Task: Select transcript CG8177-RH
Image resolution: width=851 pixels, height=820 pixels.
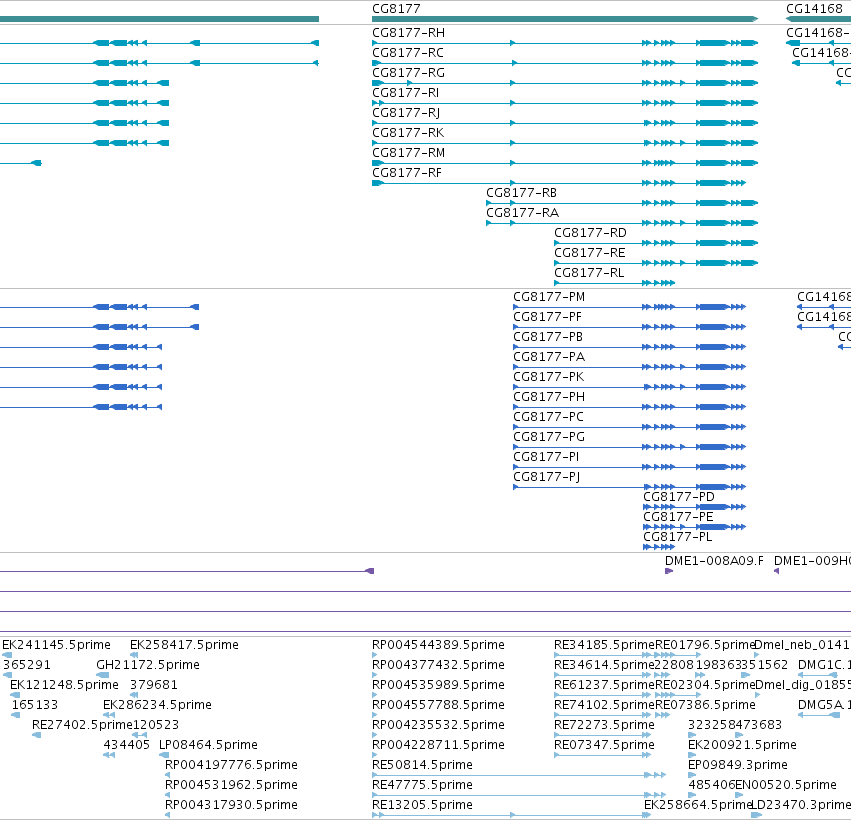Action: 409,33
